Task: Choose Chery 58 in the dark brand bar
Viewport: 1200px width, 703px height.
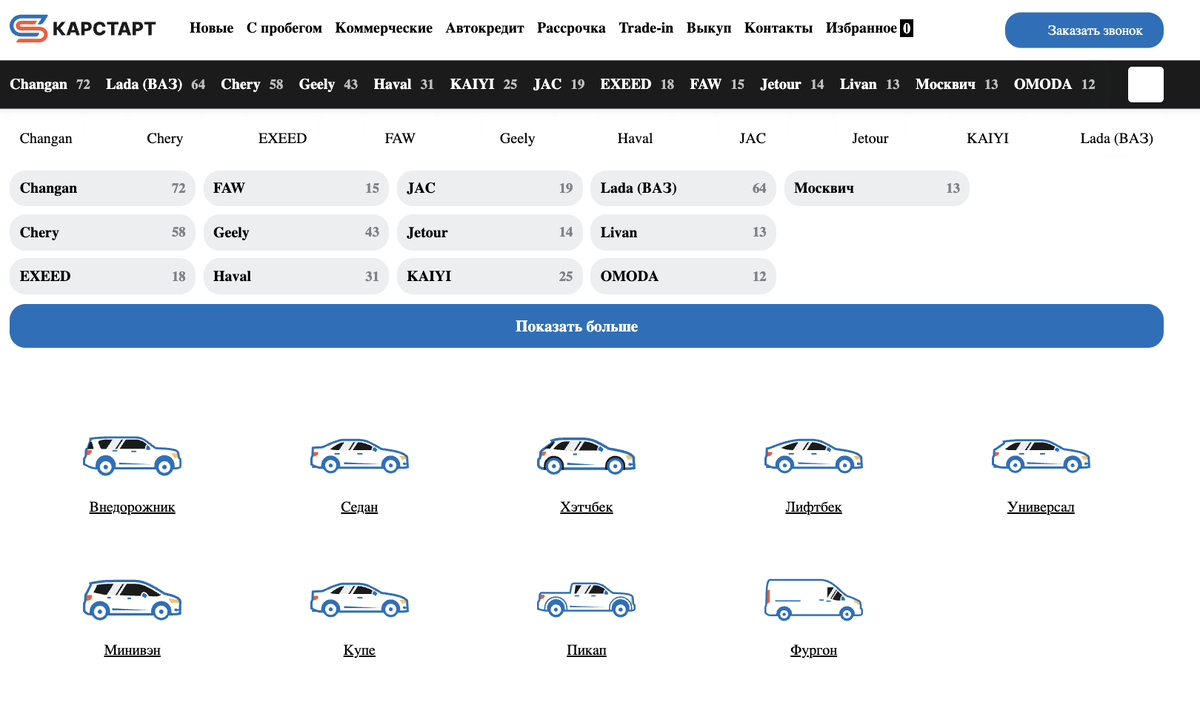Action: (x=252, y=84)
